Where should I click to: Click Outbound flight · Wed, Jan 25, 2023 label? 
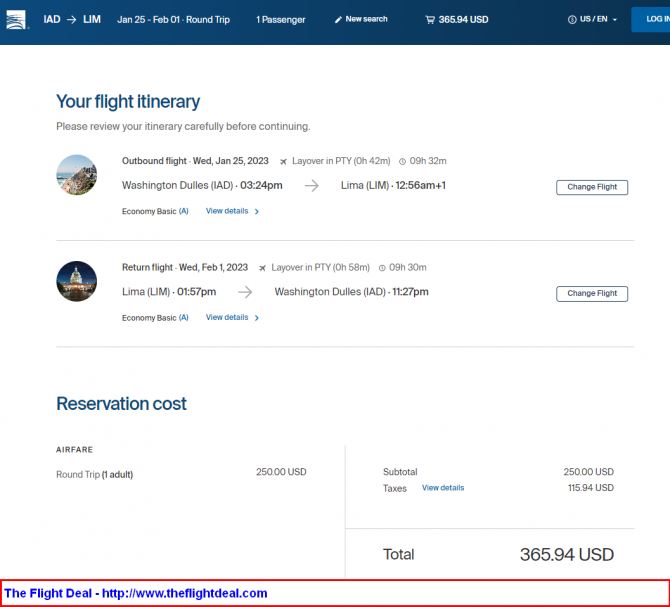(x=195, y=161)
